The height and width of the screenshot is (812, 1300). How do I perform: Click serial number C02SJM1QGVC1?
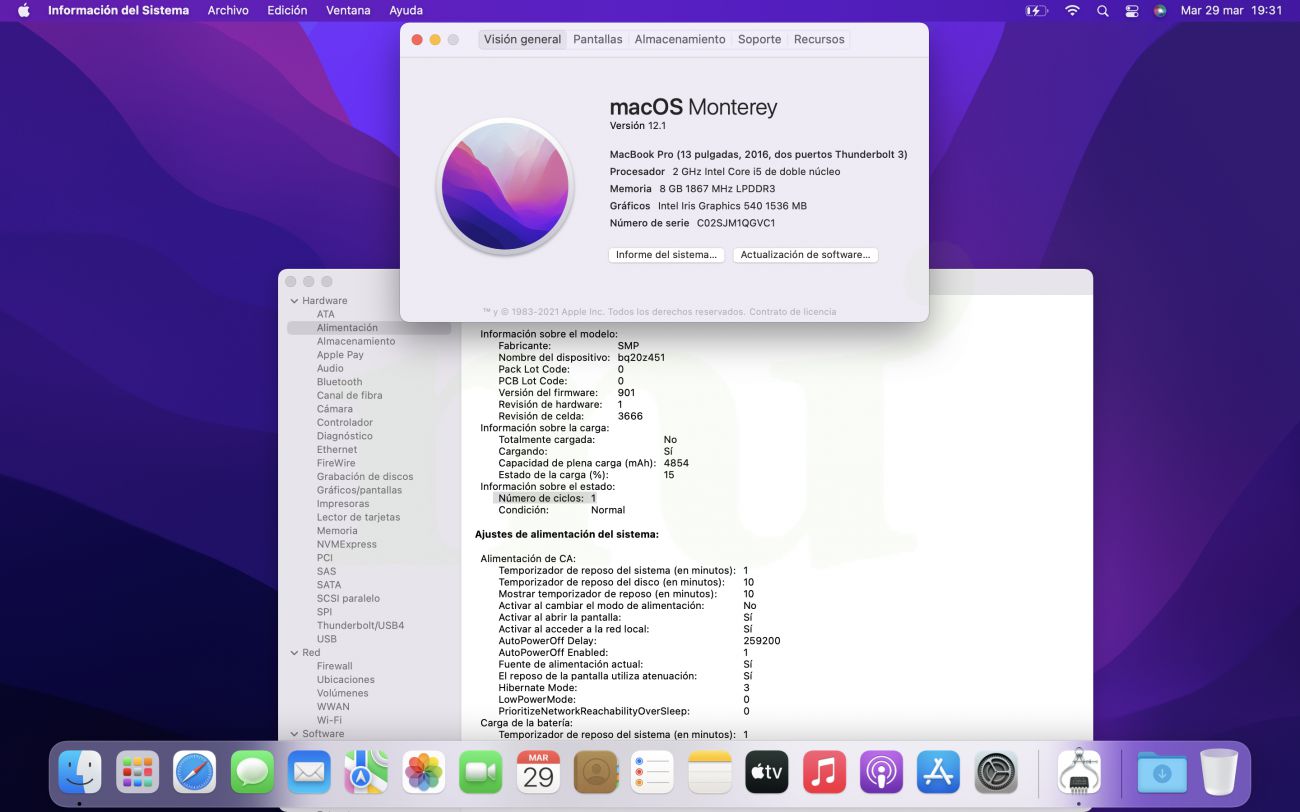pyautogui.click(x=735, y=223)
